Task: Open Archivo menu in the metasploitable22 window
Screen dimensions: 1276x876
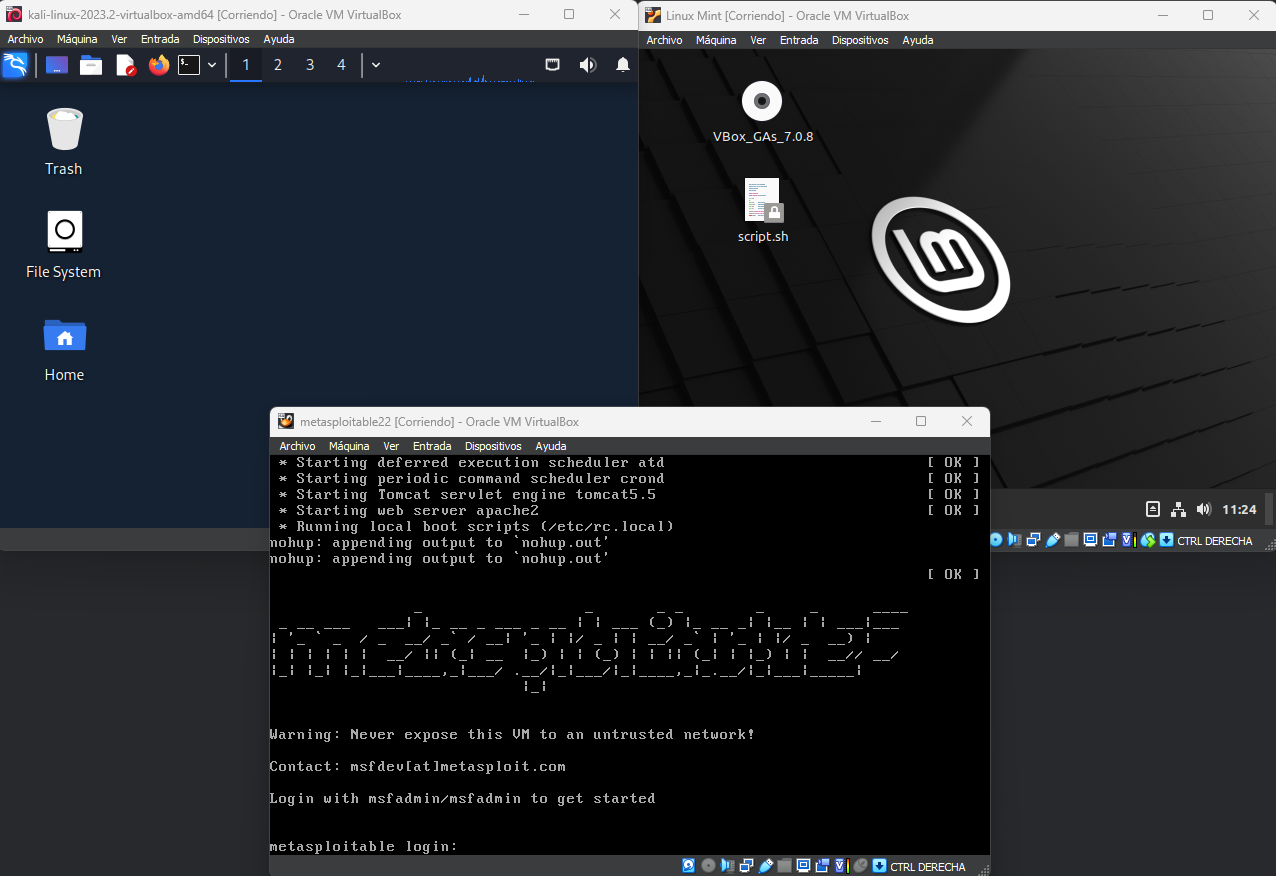Action: (297, 446)
